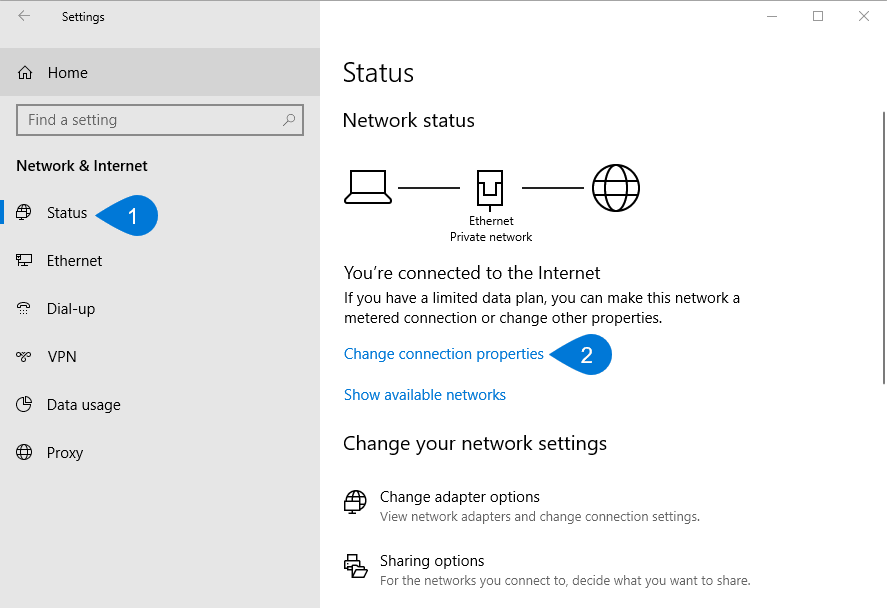
Task: Maximize the Settings window
Action: pyautogui.click(x=817, y=16)
